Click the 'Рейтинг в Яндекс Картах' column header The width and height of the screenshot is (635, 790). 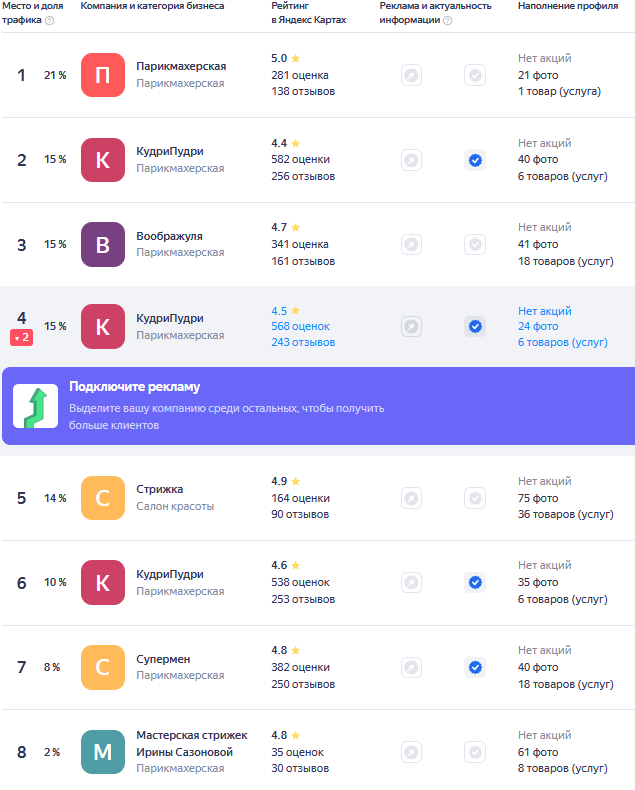(x=308, y=13)
